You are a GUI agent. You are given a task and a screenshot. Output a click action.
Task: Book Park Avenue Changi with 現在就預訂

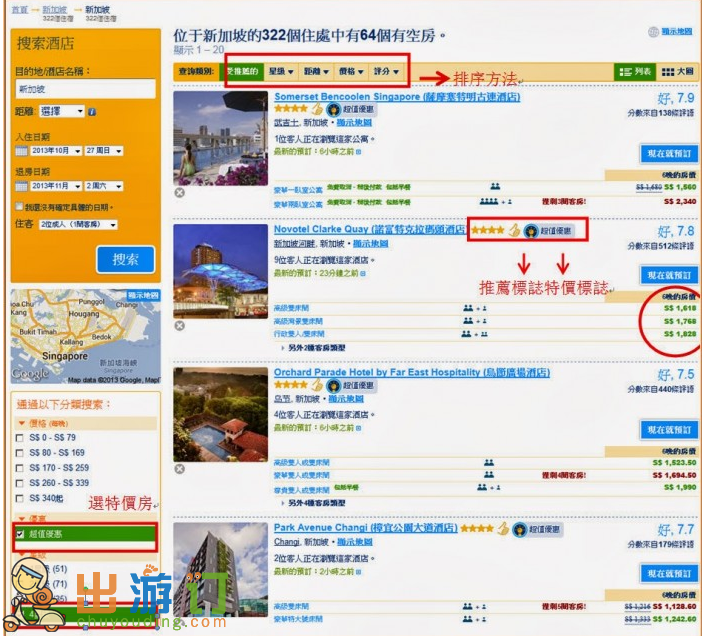tap(669, 573)
